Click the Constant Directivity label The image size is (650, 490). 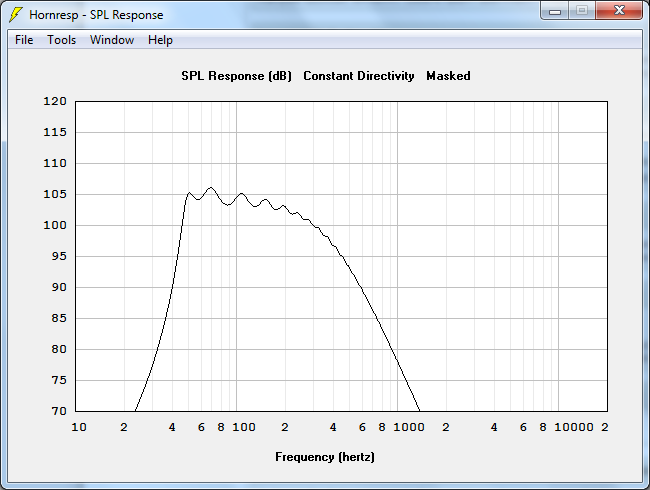point(359,76)
